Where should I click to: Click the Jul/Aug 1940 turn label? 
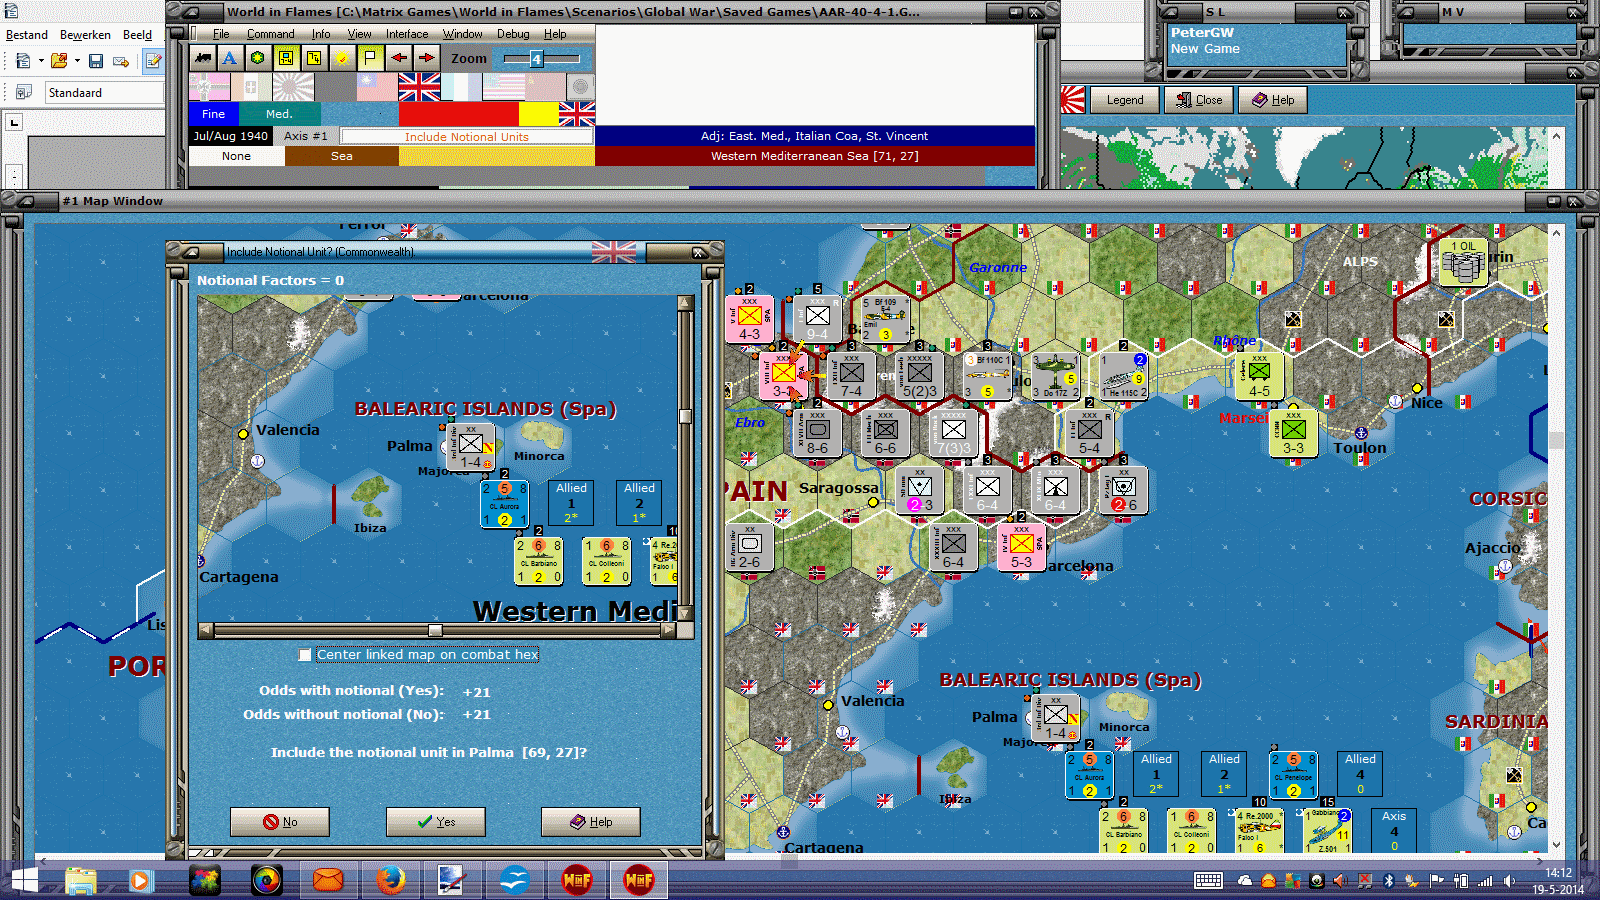[x=231, y=136]
